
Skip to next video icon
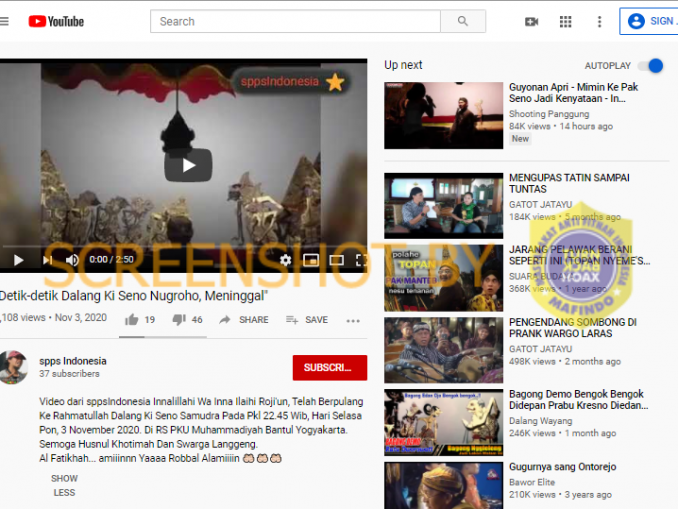pos(48,260)
